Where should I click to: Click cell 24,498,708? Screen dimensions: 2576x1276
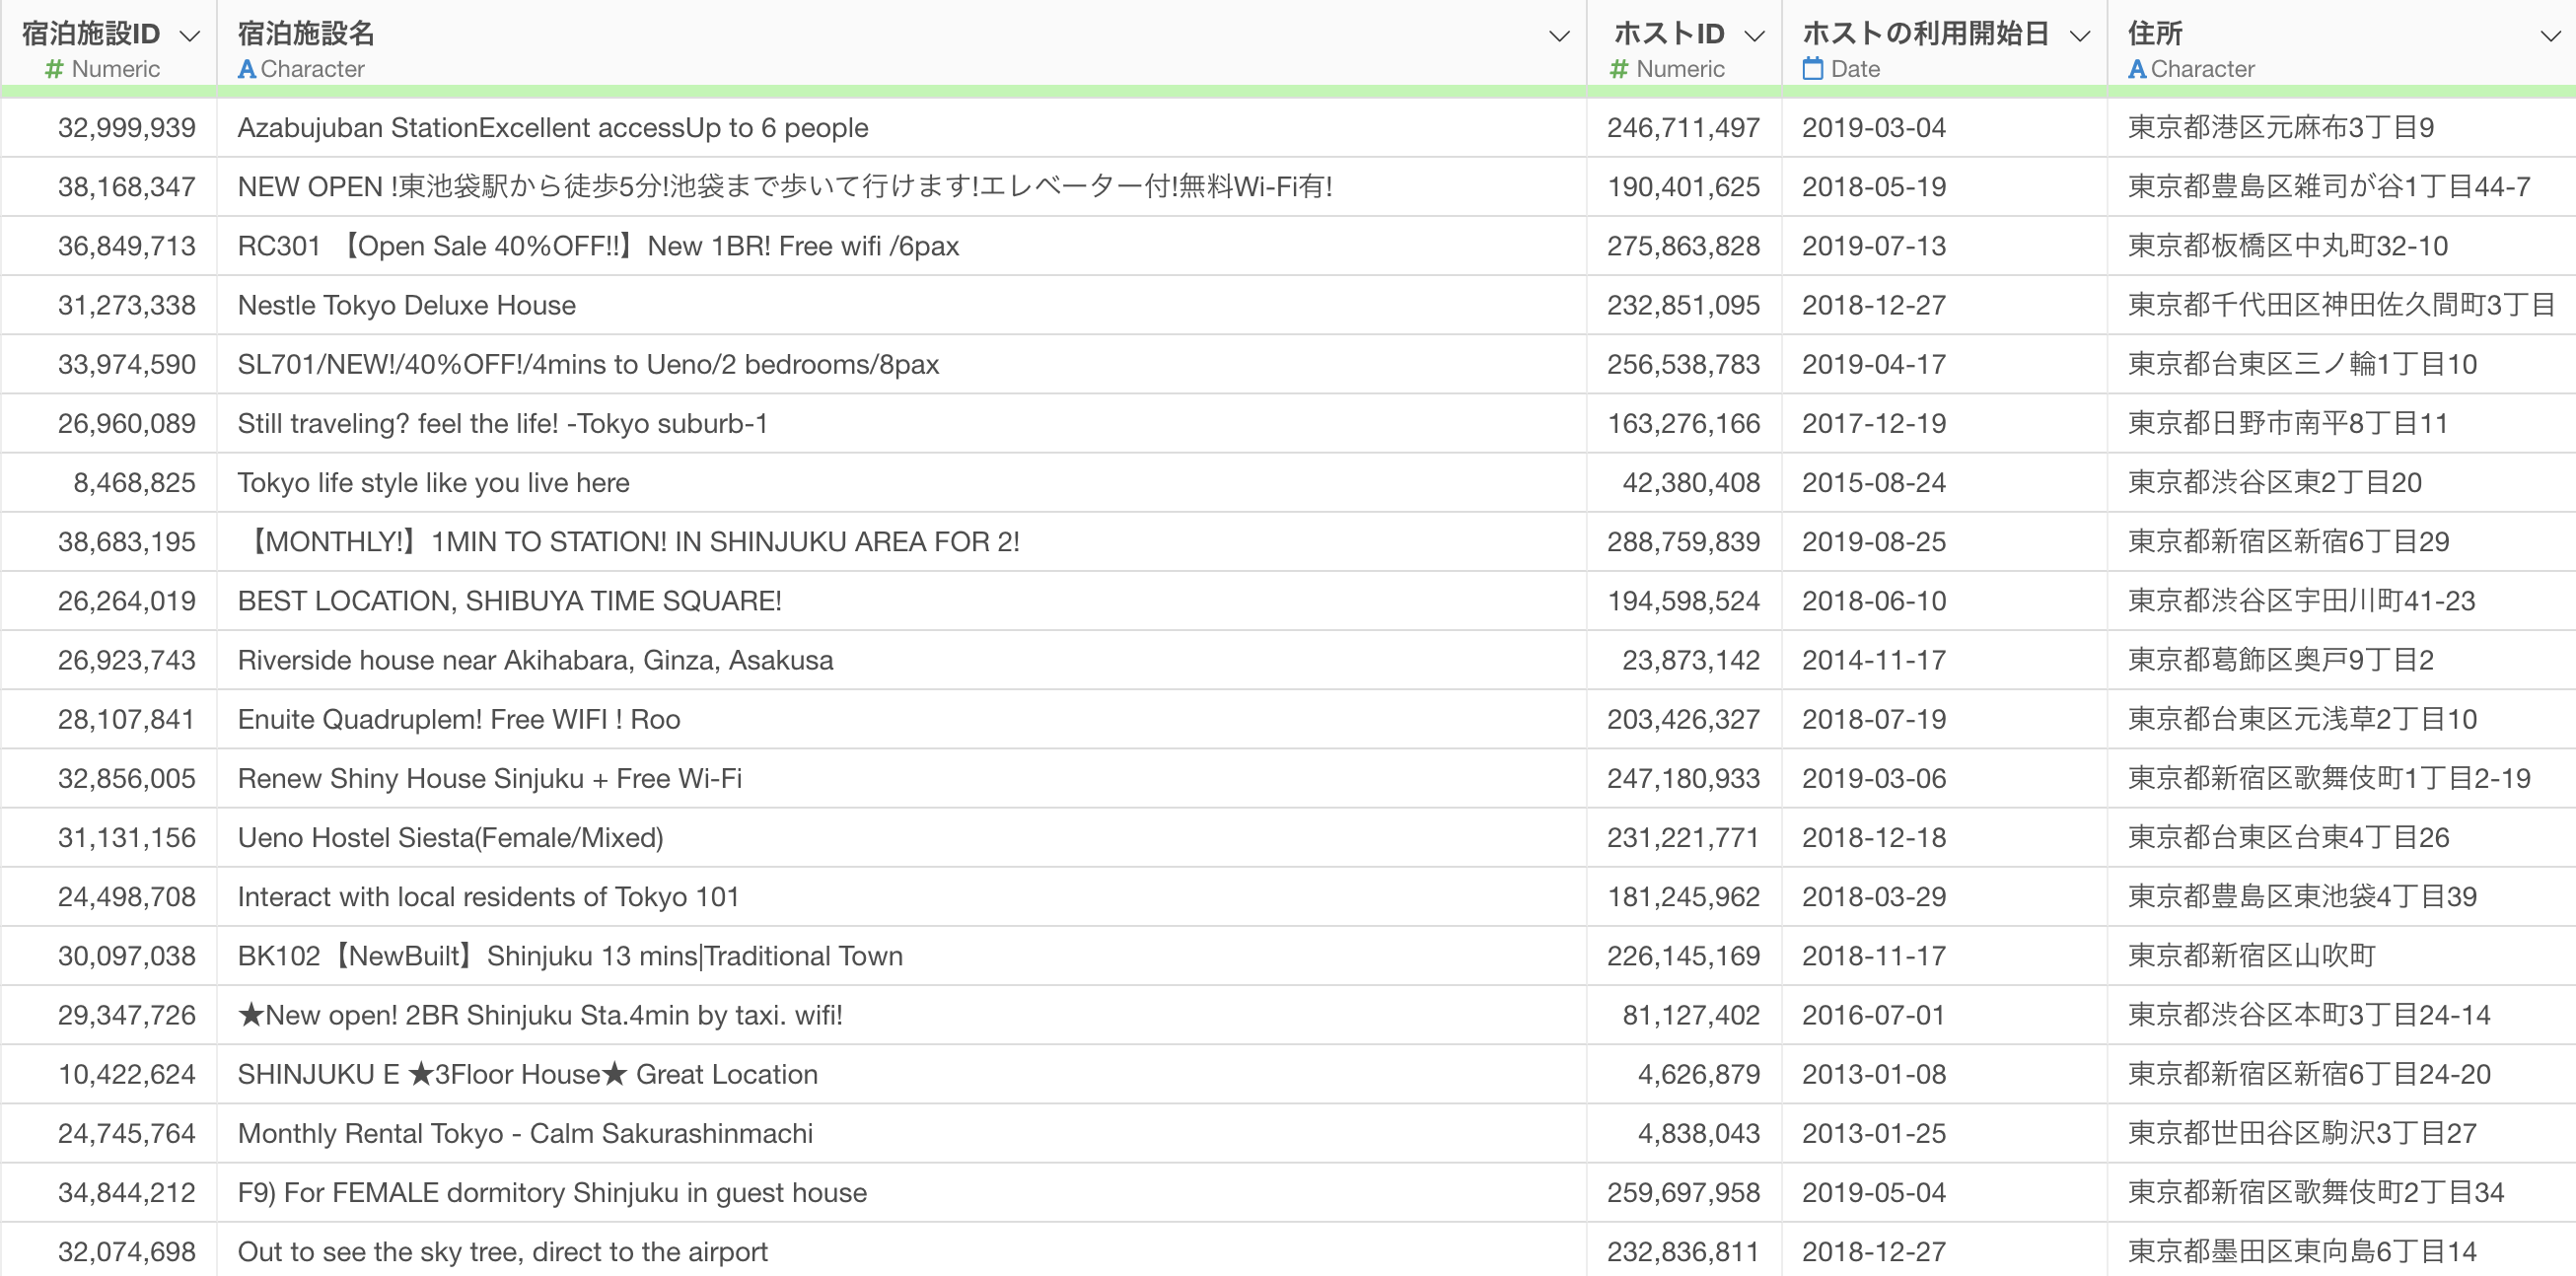pos(126,897)
